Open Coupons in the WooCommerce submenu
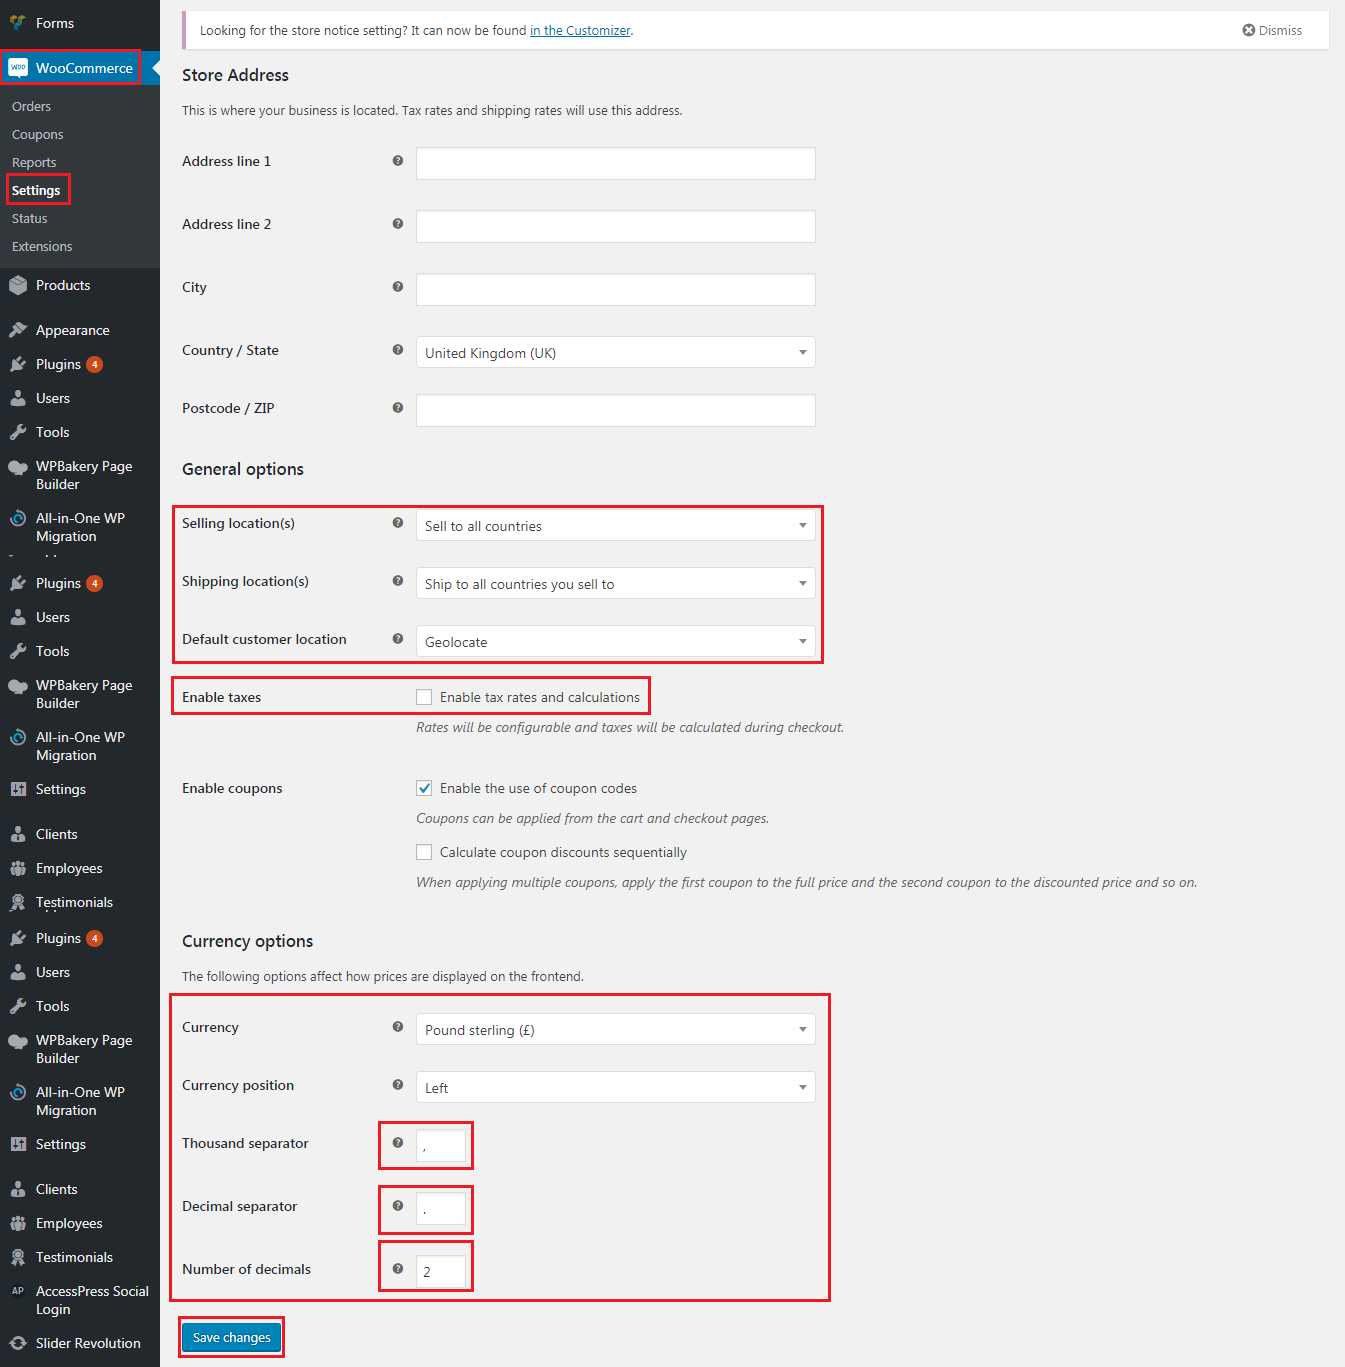 37,134
